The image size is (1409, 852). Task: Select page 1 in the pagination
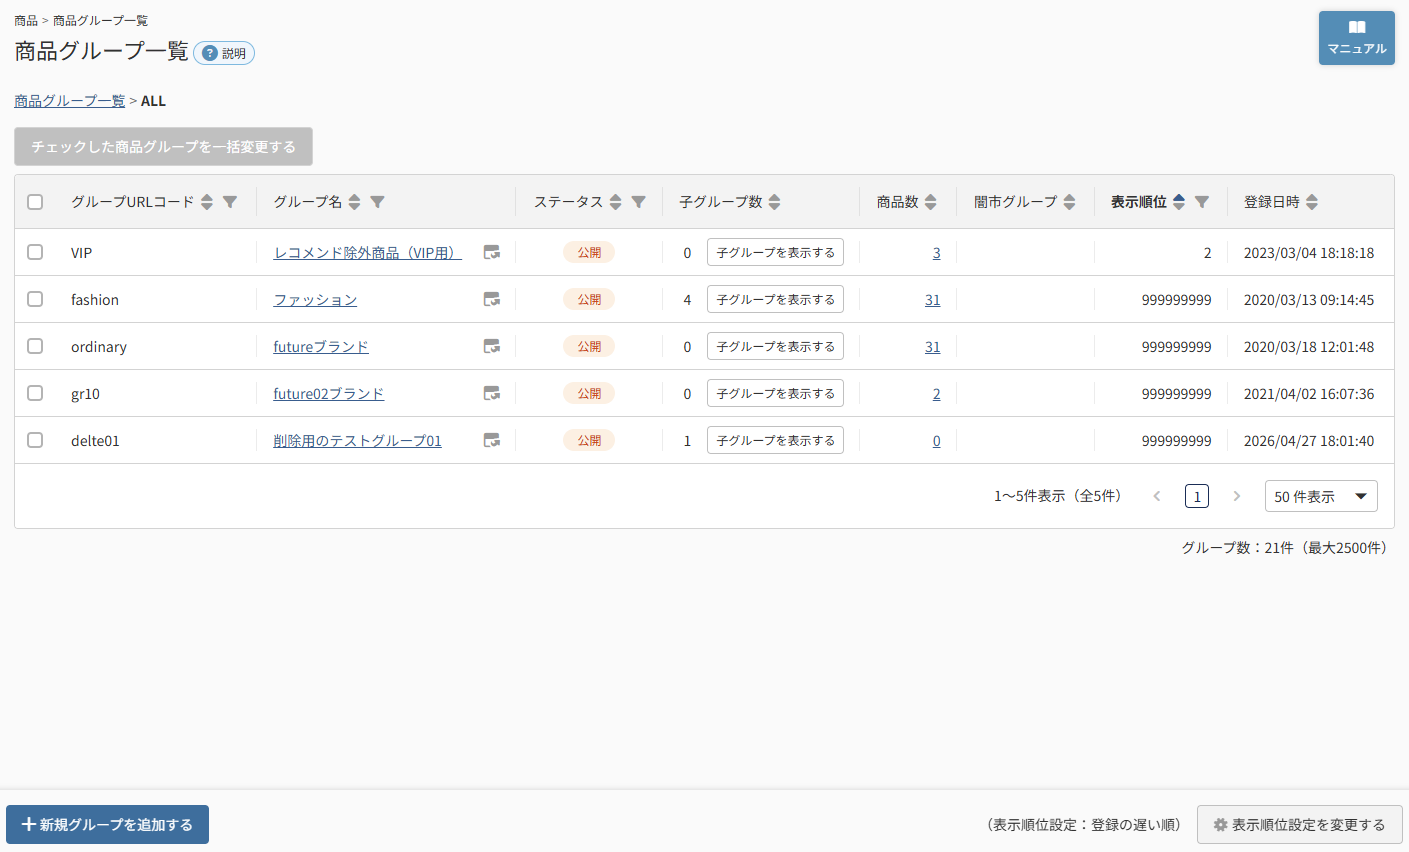[x=1197, y=496]
